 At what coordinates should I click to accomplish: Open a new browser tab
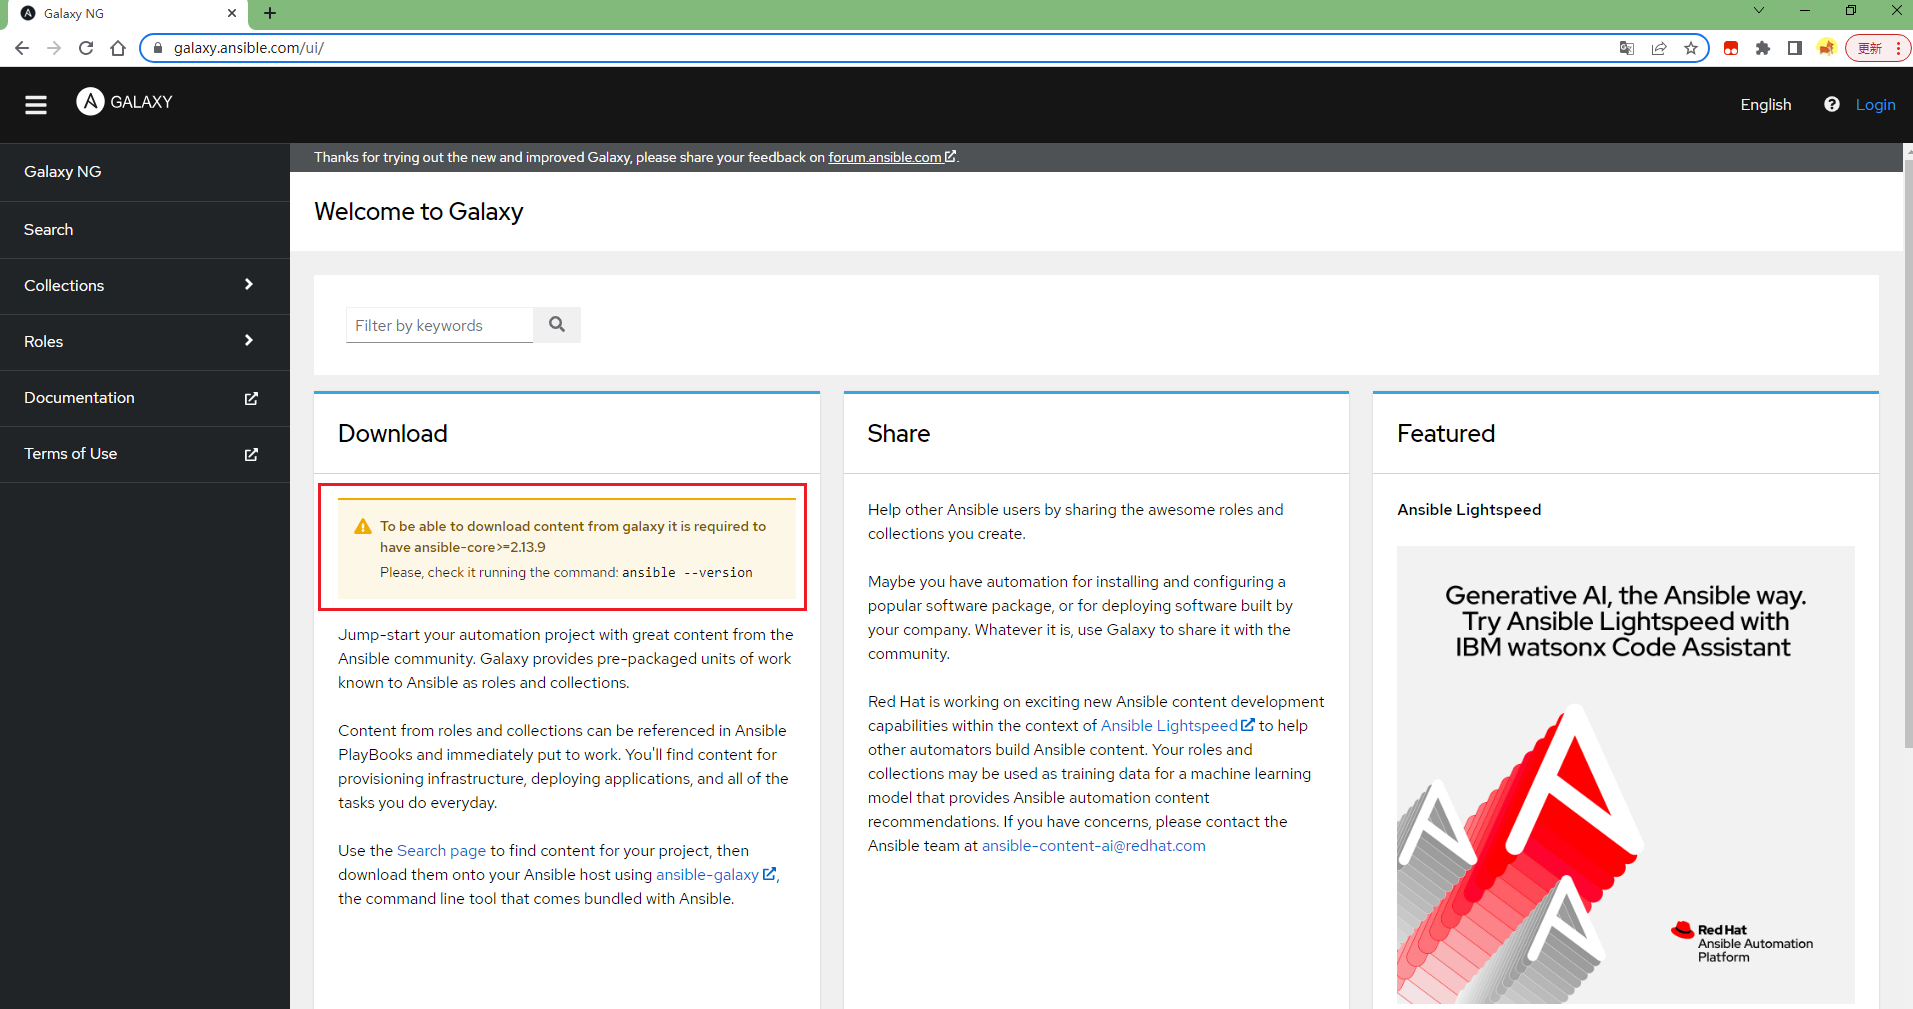270,13
